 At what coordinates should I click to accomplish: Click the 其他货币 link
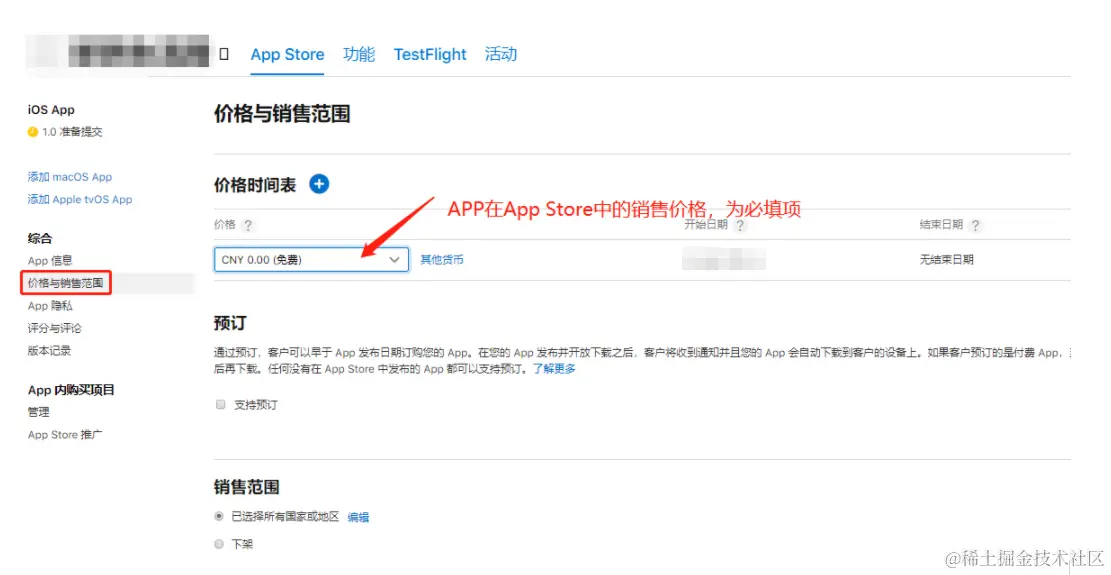[442, 260]
